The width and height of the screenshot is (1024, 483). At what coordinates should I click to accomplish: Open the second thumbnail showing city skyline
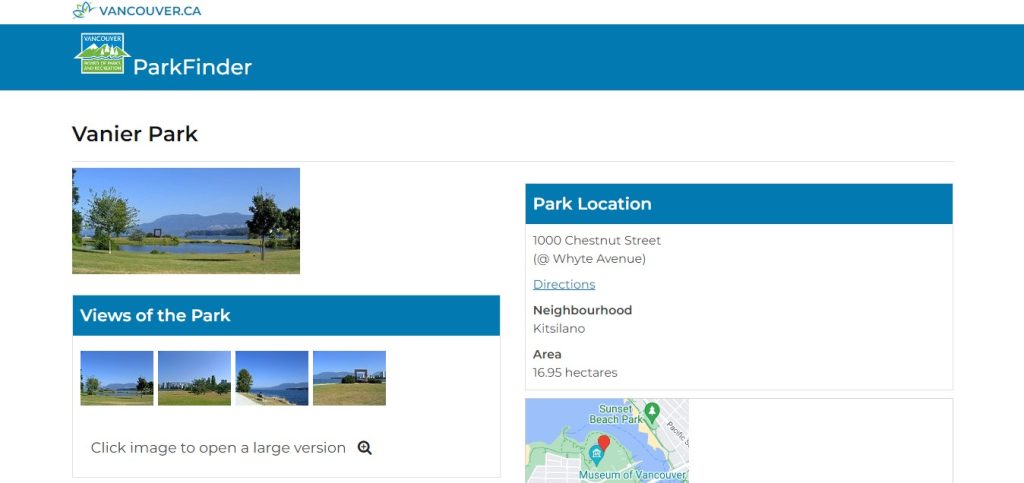(x=194, y=378)
